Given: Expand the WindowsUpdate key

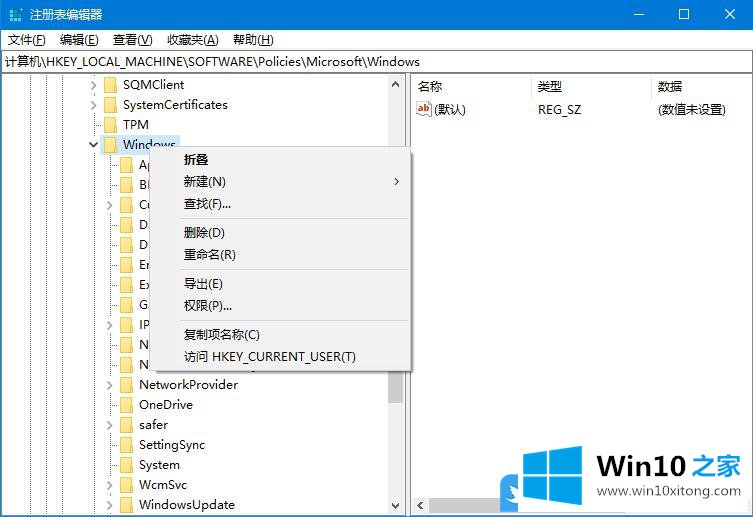Looking at the screenshot, I should click(x=109, y=505).
